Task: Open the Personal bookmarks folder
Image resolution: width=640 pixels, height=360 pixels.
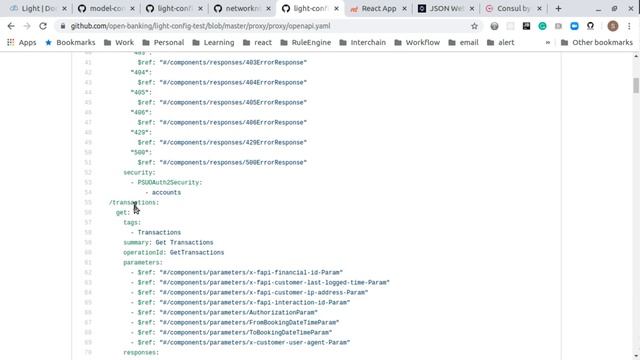Action: click(x=163, y=42)
